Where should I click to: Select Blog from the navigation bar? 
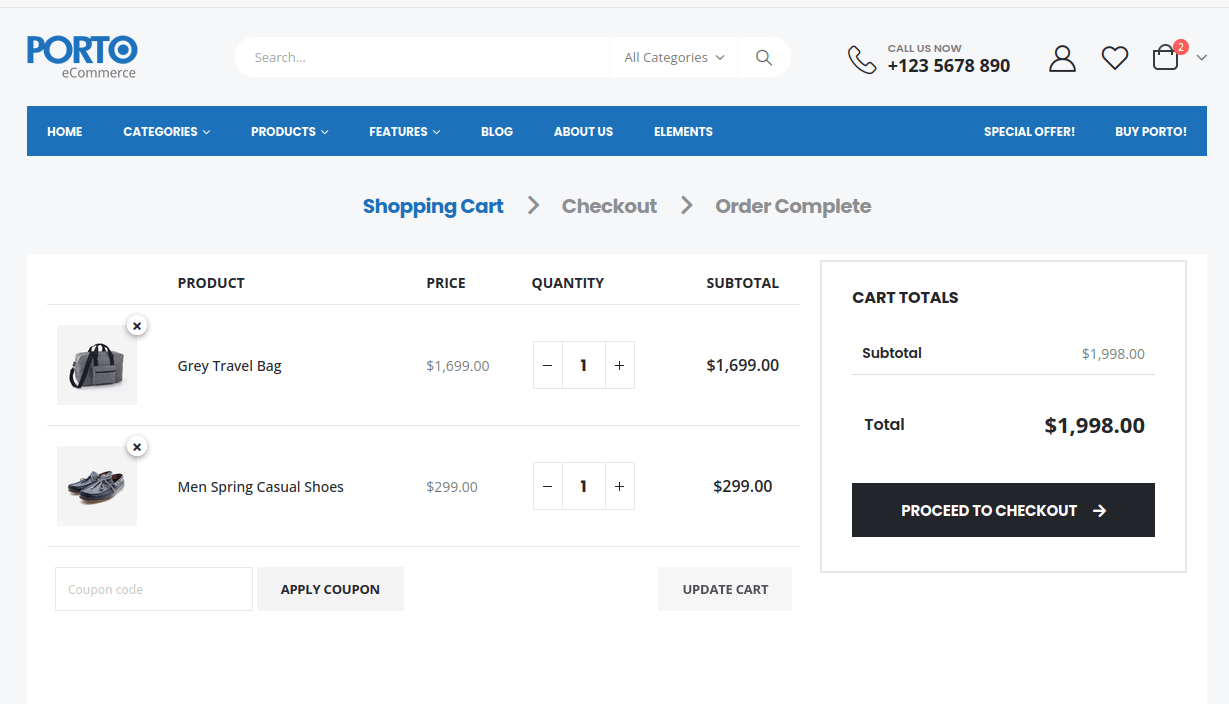(x=496, y=131)
